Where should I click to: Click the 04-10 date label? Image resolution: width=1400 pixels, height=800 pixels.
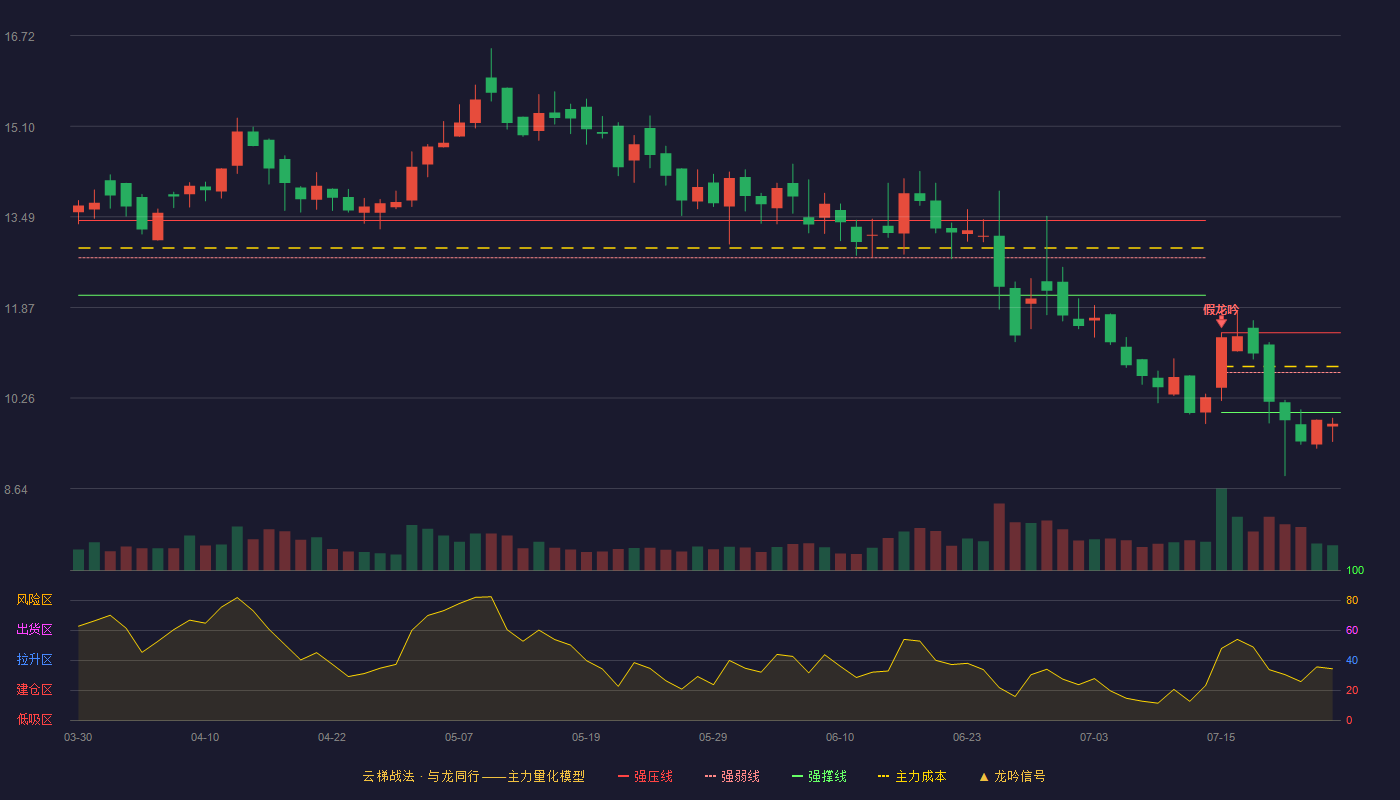tap(205, 737)
